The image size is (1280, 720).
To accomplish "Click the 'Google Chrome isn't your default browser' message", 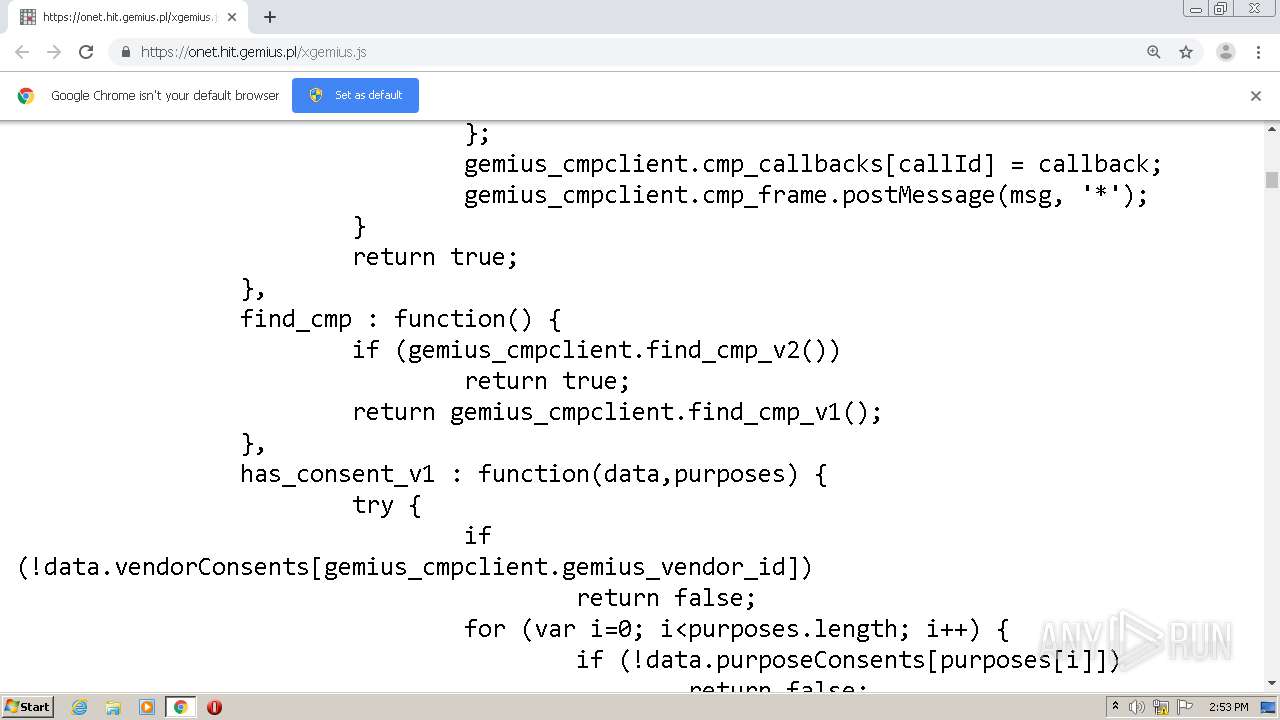I will (x=165, y=96).
